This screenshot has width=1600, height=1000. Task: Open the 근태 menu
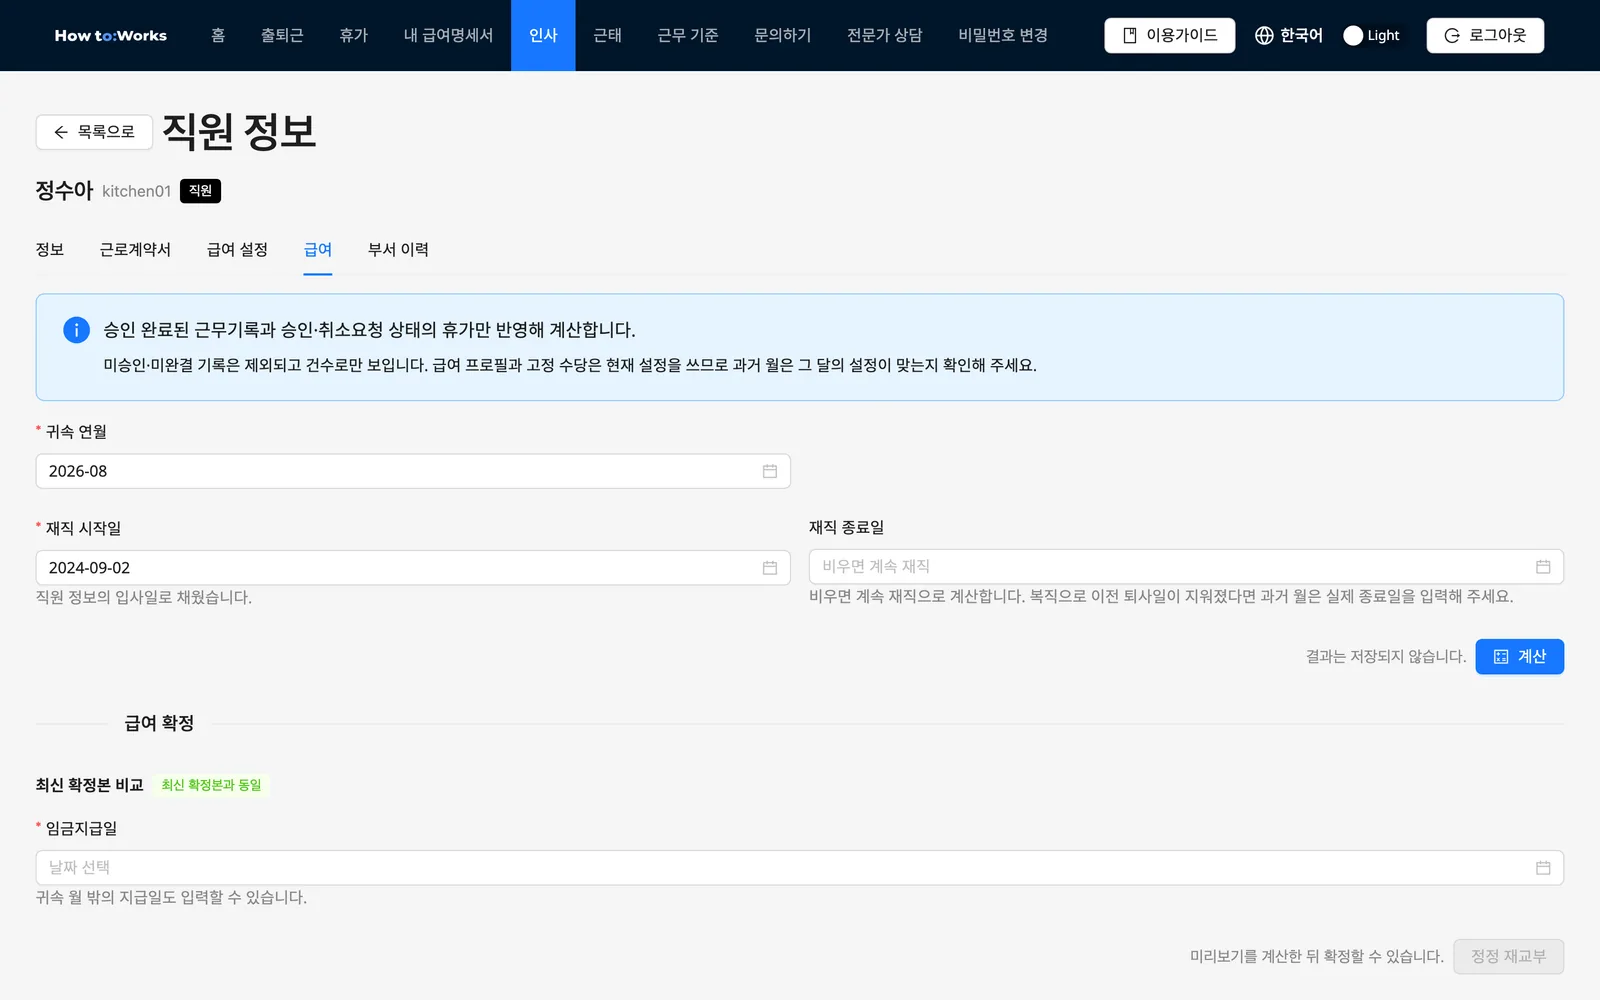pyautogui.click(x=607, y=36)
